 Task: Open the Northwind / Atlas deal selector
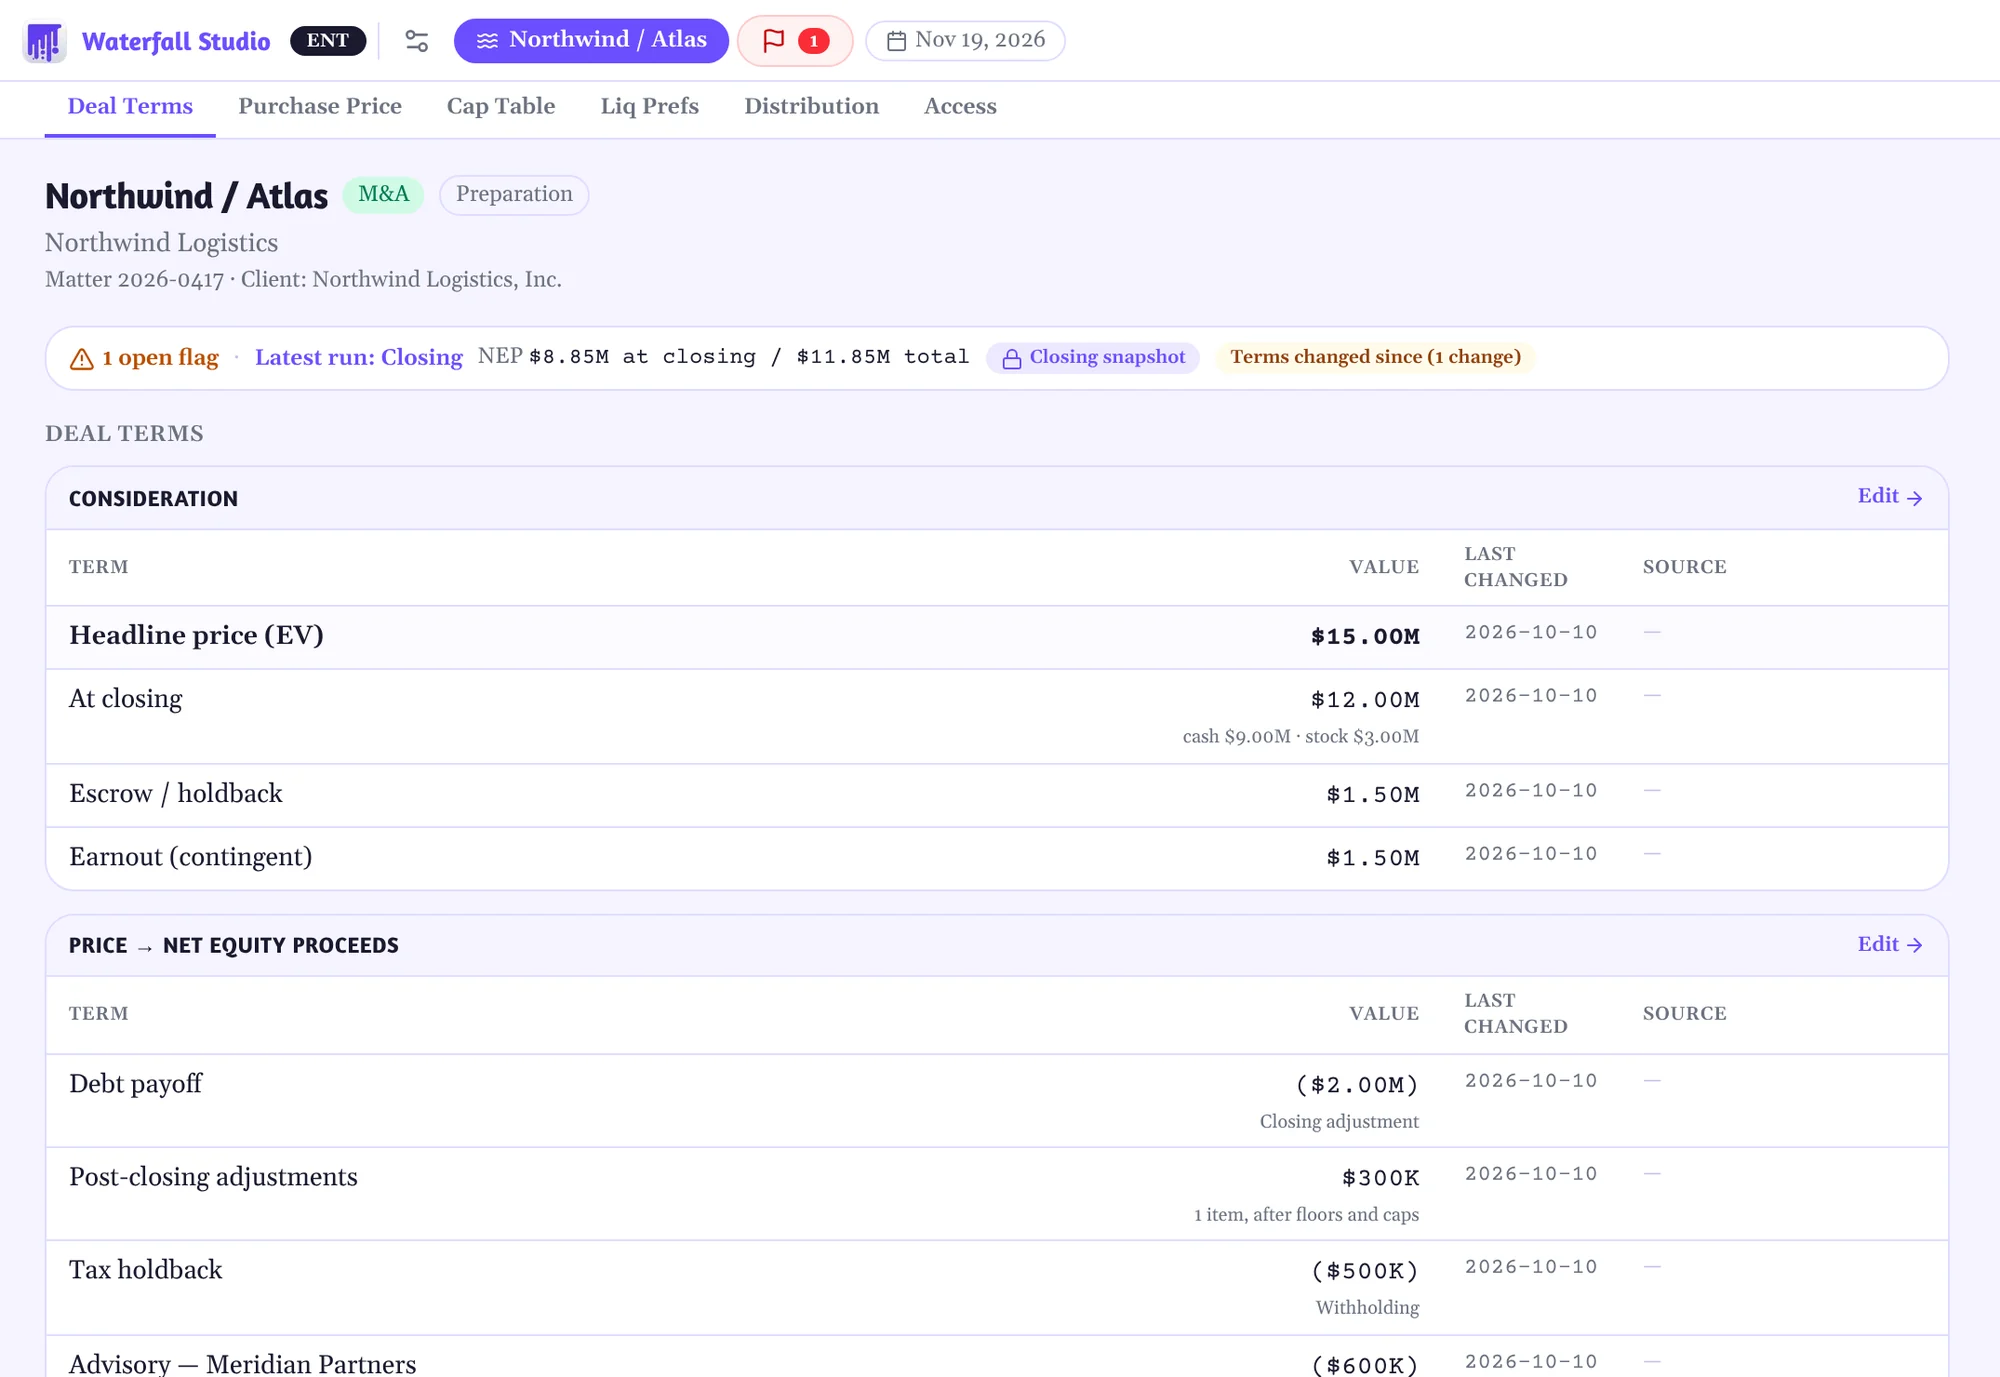(591, 40)
